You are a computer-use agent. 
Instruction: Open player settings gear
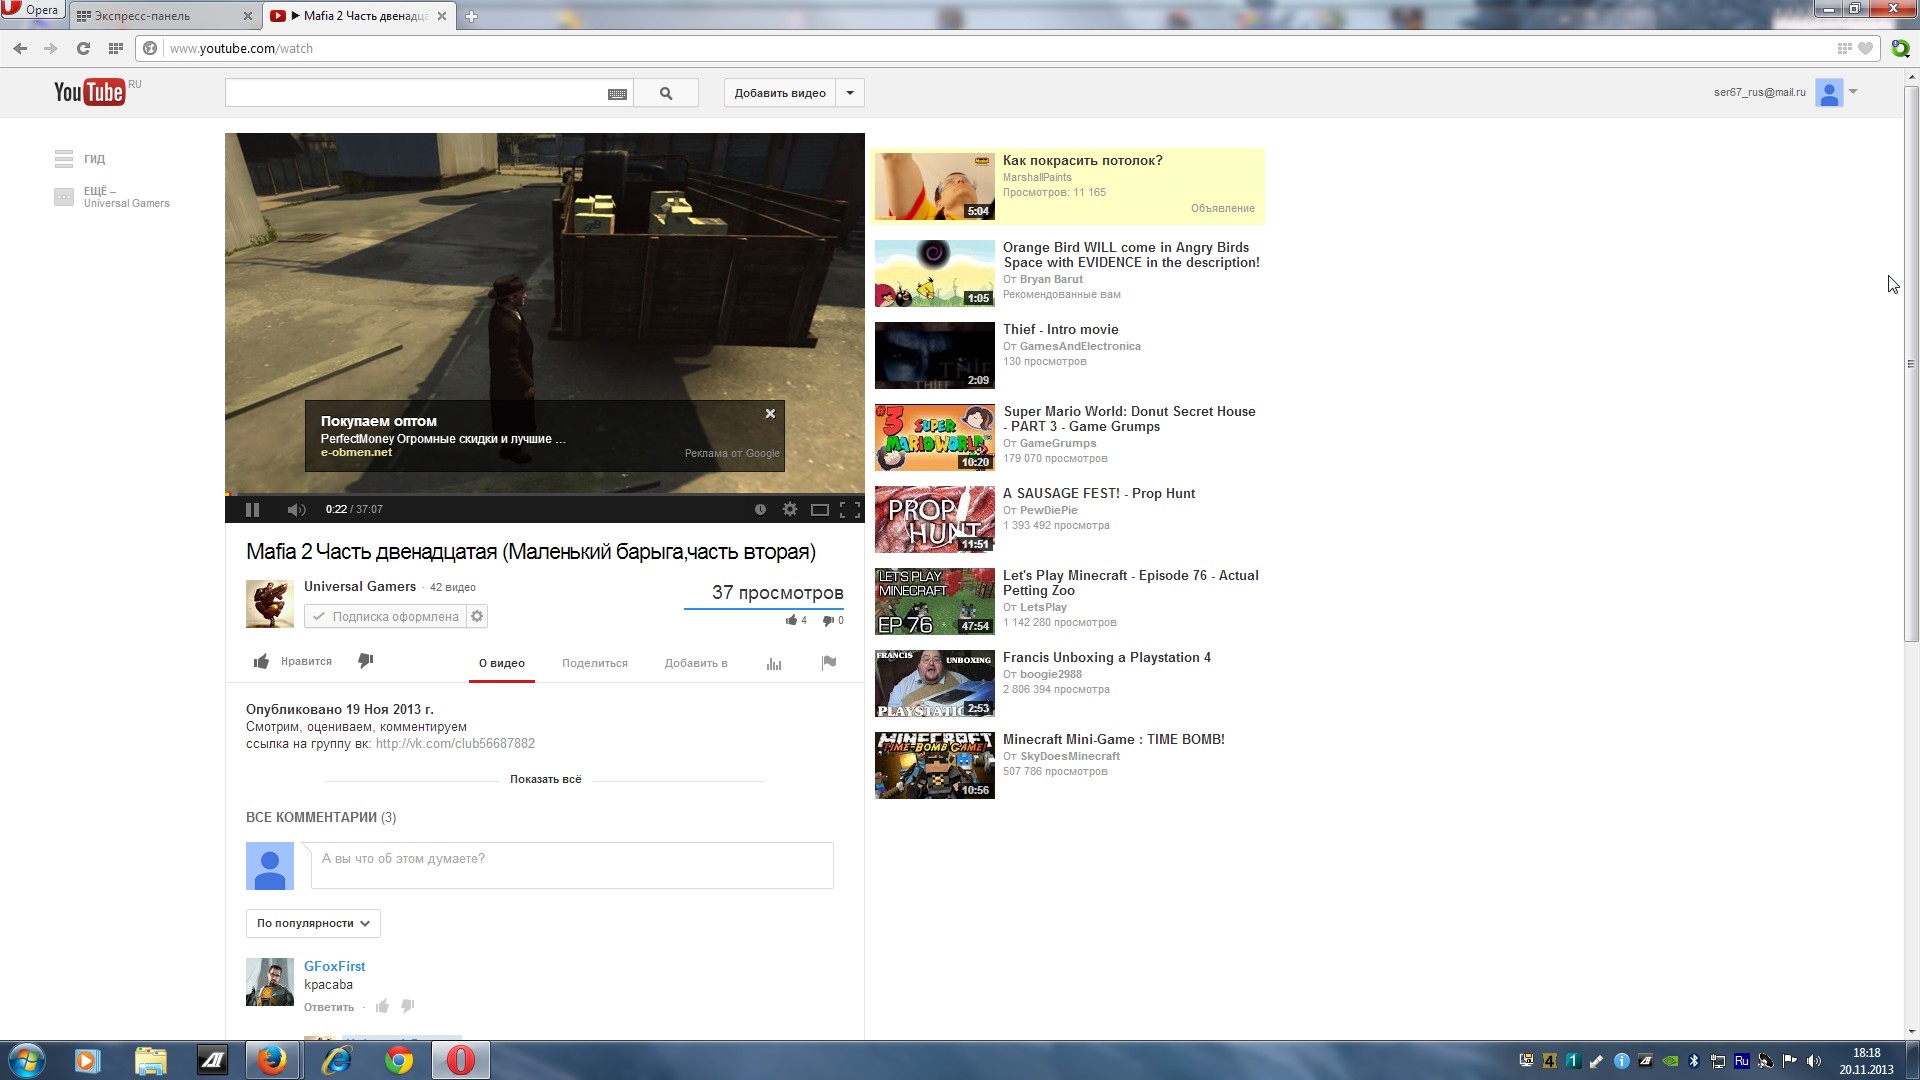click(790, 510)
